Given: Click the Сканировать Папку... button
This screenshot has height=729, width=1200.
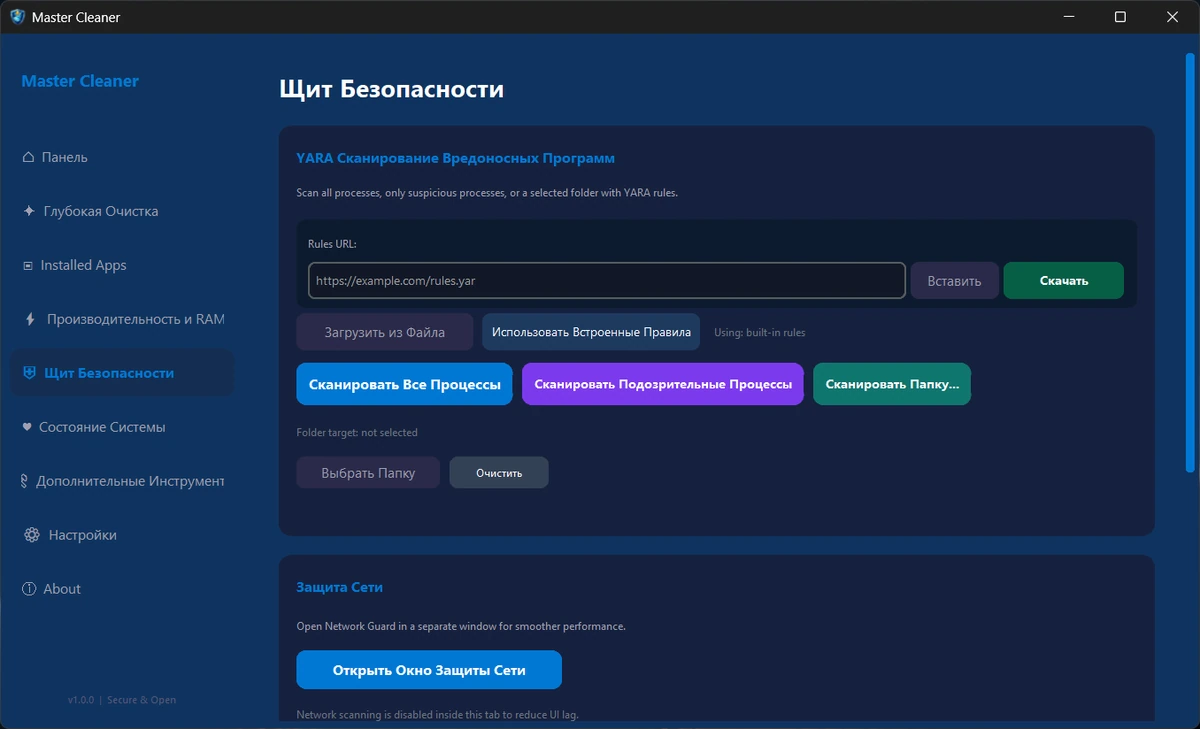Looking at the screenshot, I should (x=892, y=384).
